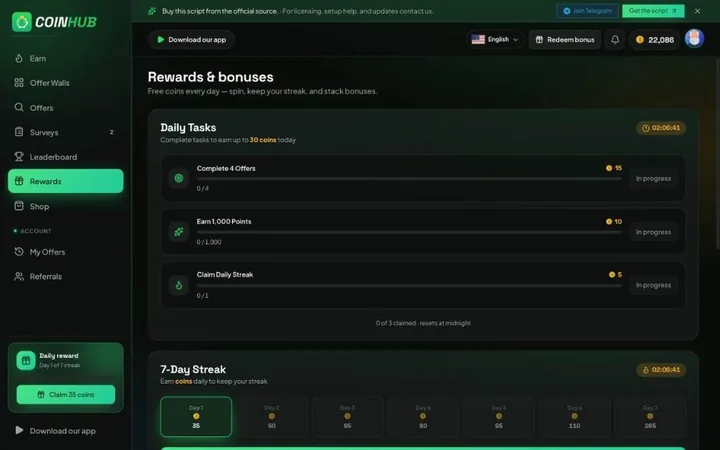720x450 pixels.
Task: Click the Surveys clipboard icon
Action: [x=19, y=132]
